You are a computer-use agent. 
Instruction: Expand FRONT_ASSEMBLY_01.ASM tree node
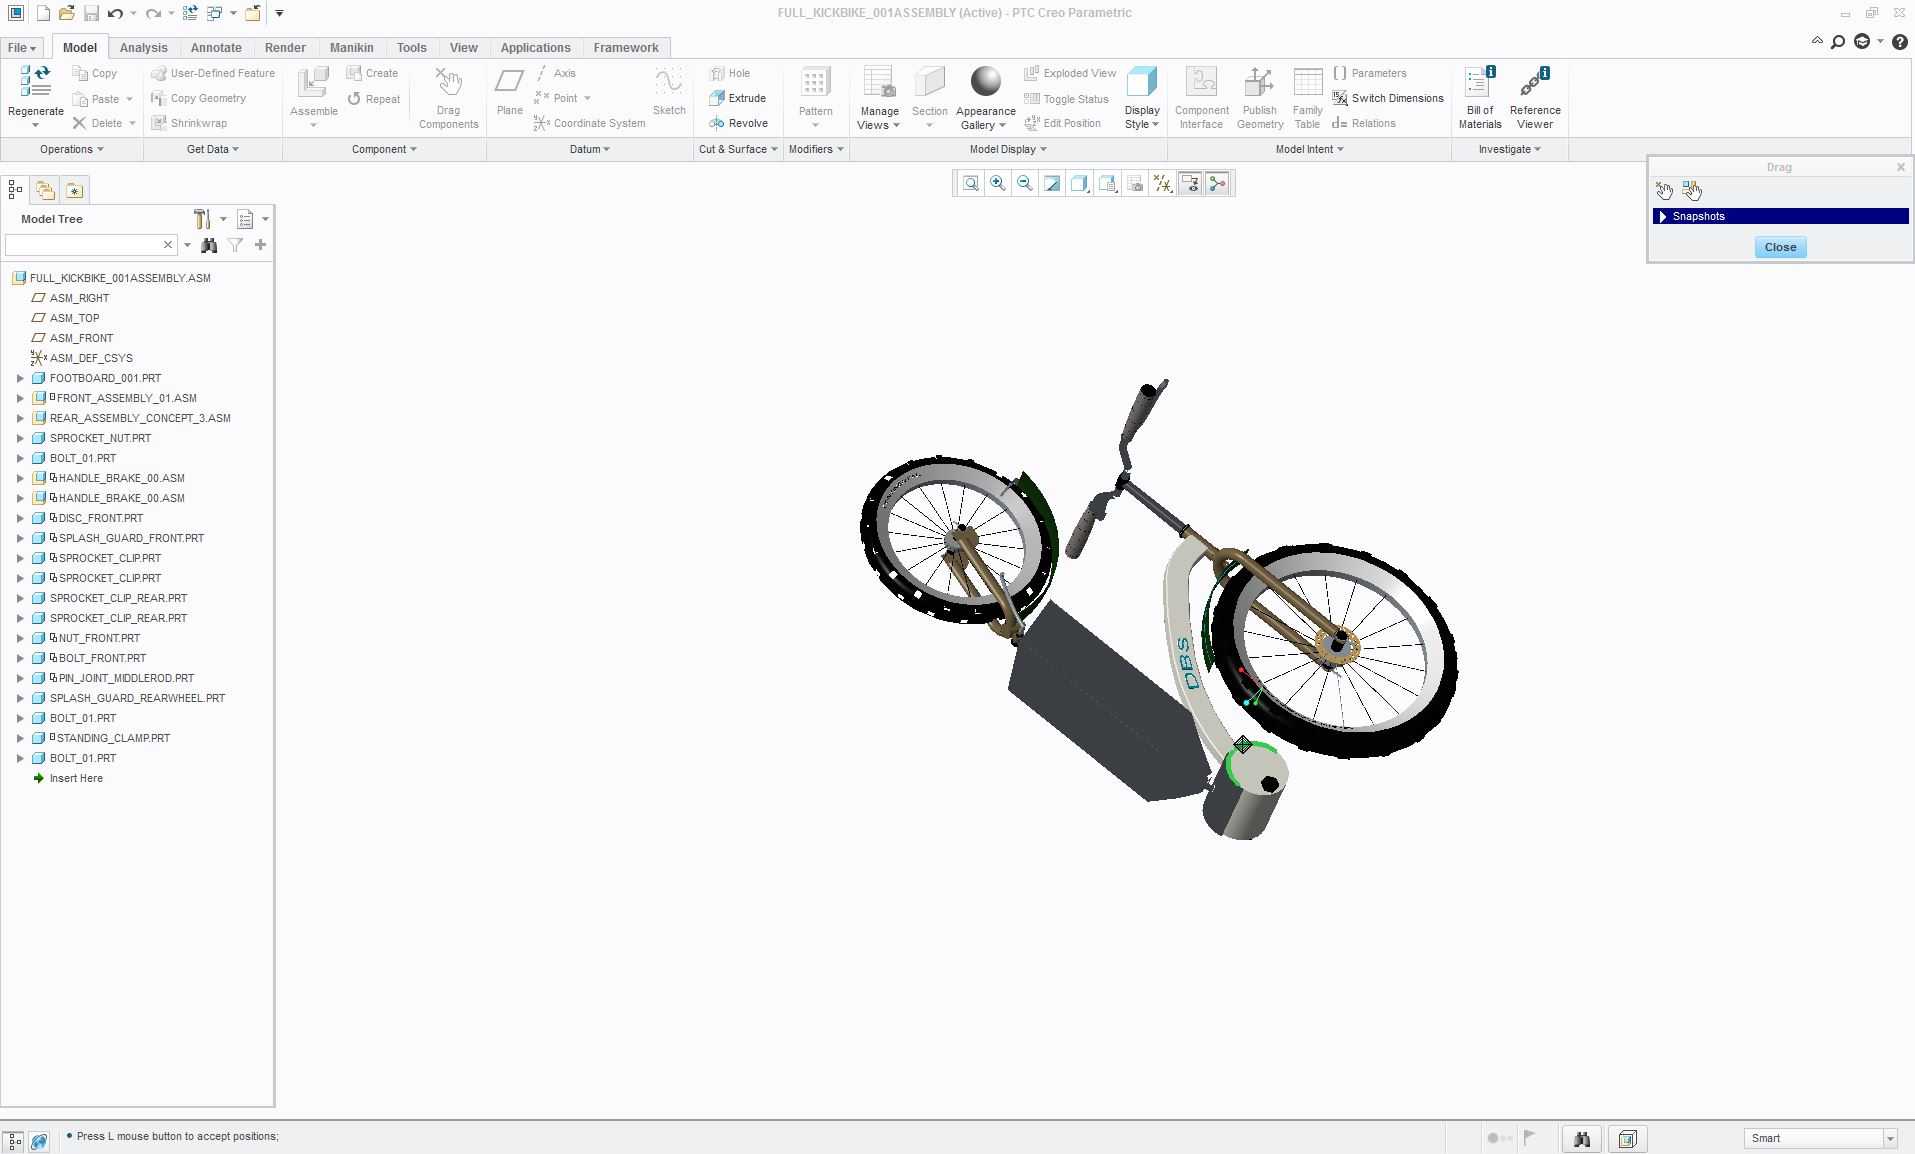[x=20, y=398]
